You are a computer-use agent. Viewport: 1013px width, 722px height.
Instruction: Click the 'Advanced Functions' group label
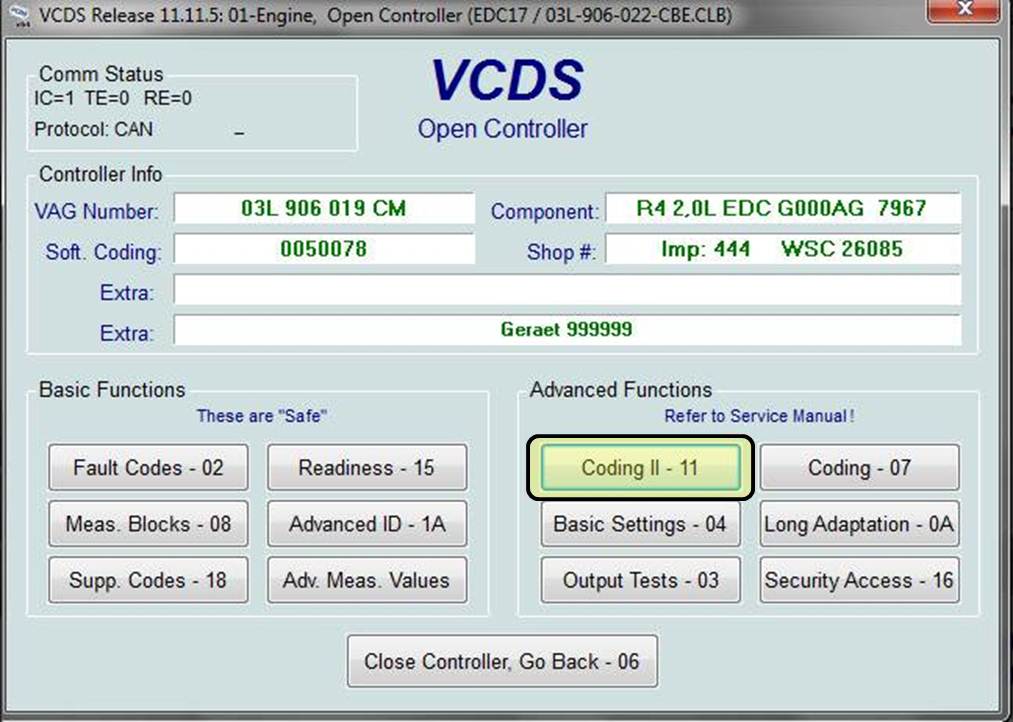621,389
